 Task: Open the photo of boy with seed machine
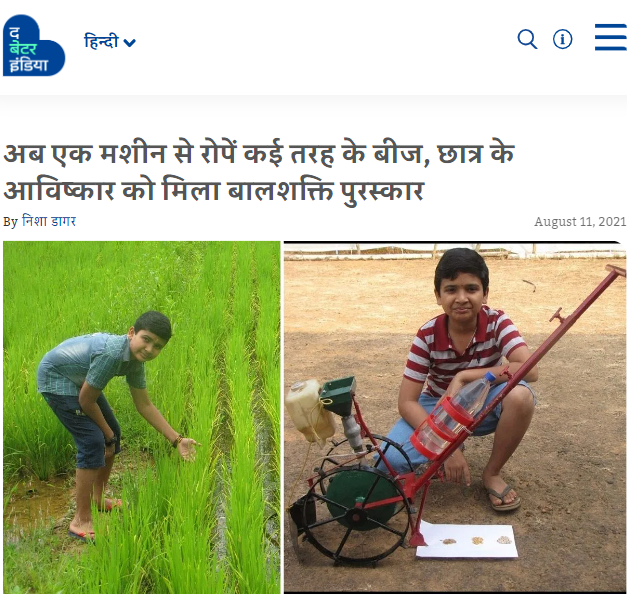point(455,417)
